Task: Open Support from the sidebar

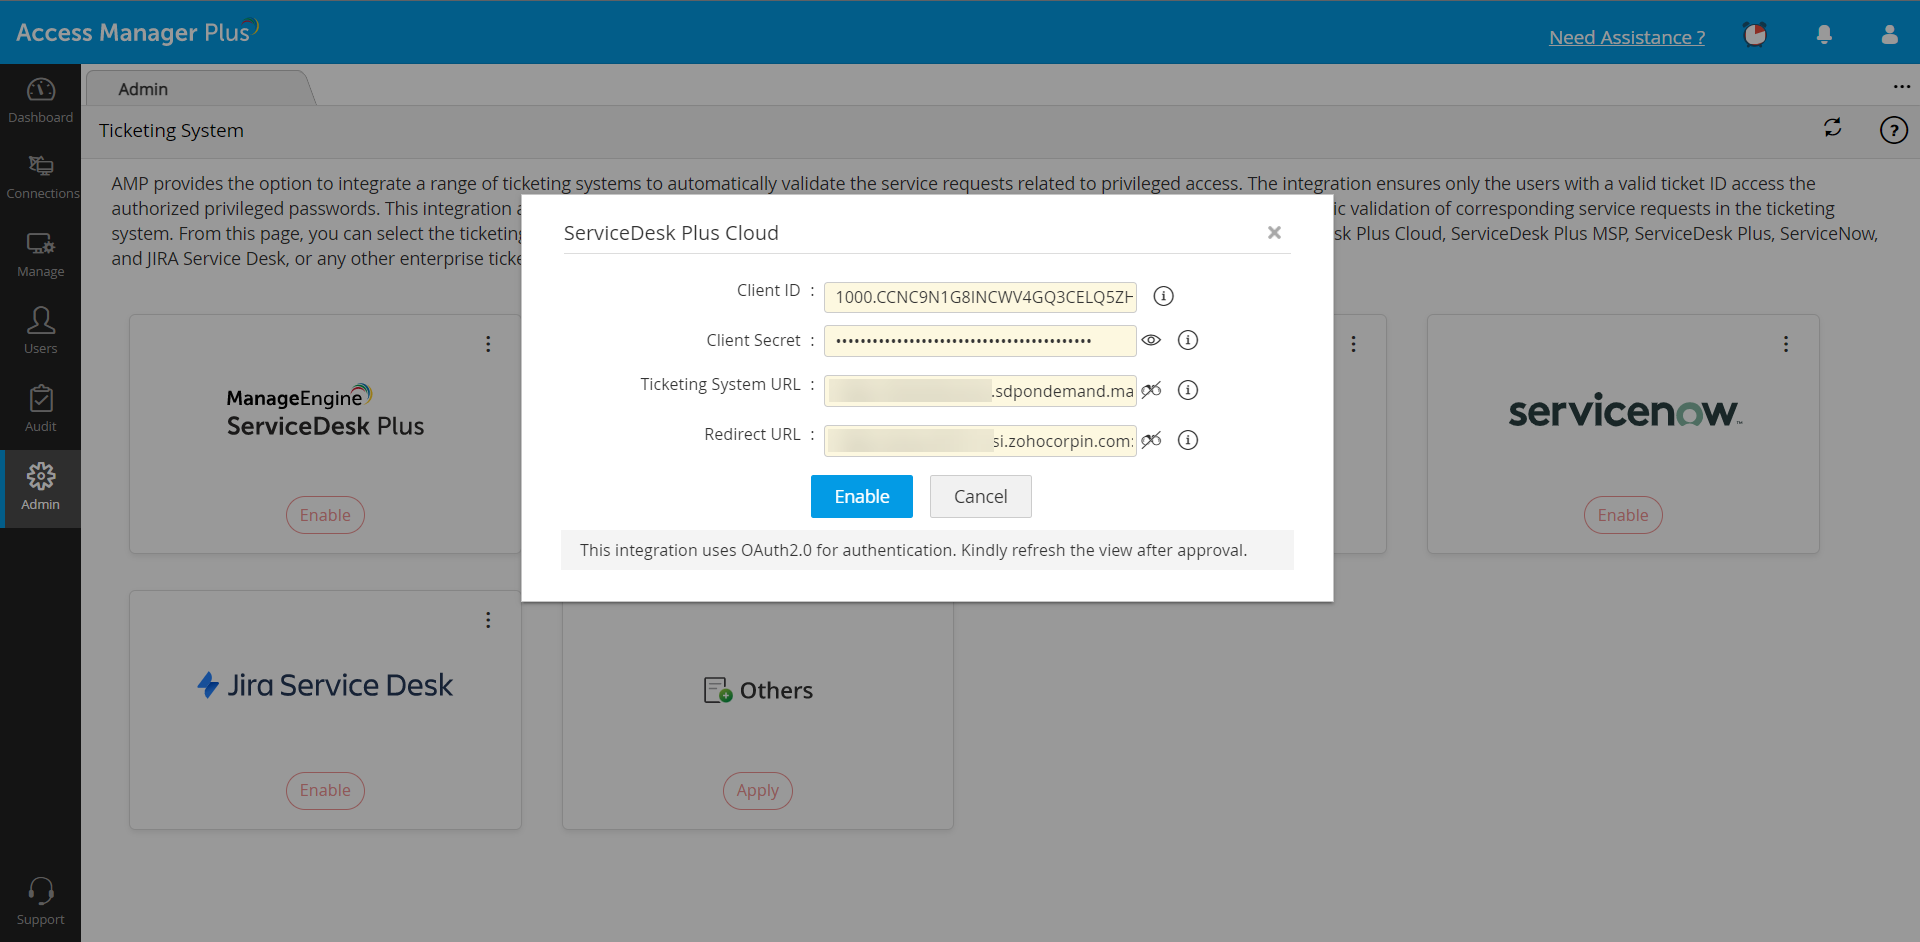Action: [x=40, y=902]
